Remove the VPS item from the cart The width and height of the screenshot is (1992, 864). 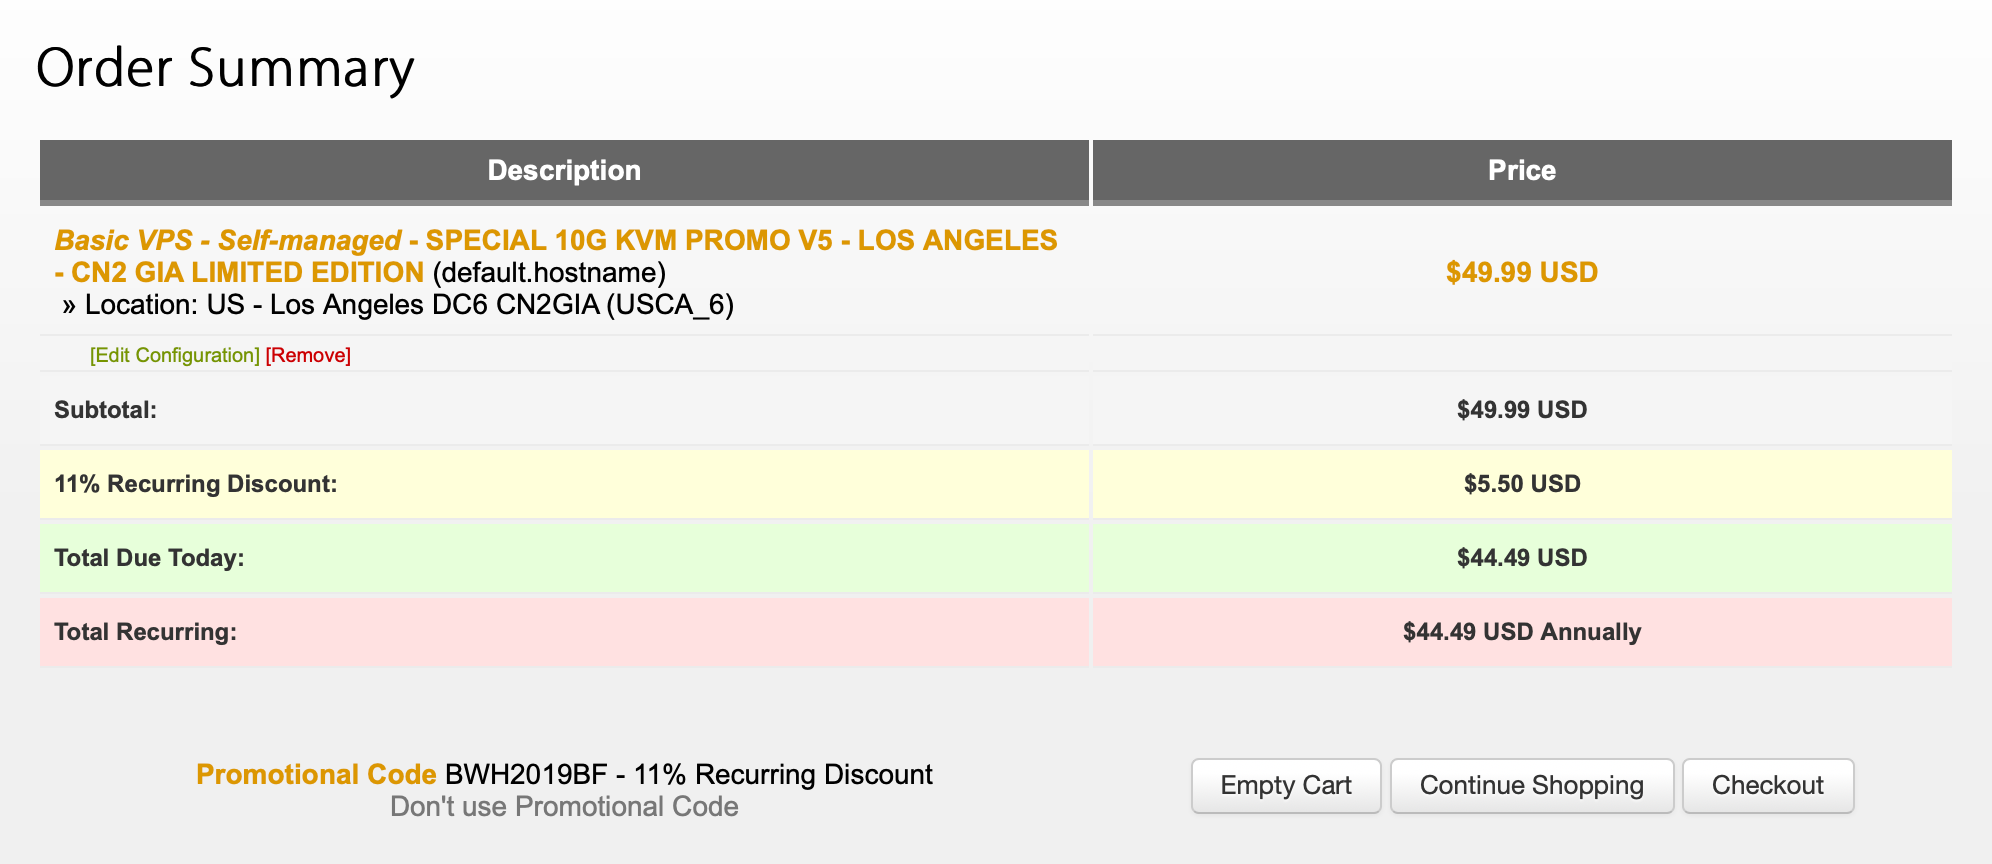tap(308, 356)
